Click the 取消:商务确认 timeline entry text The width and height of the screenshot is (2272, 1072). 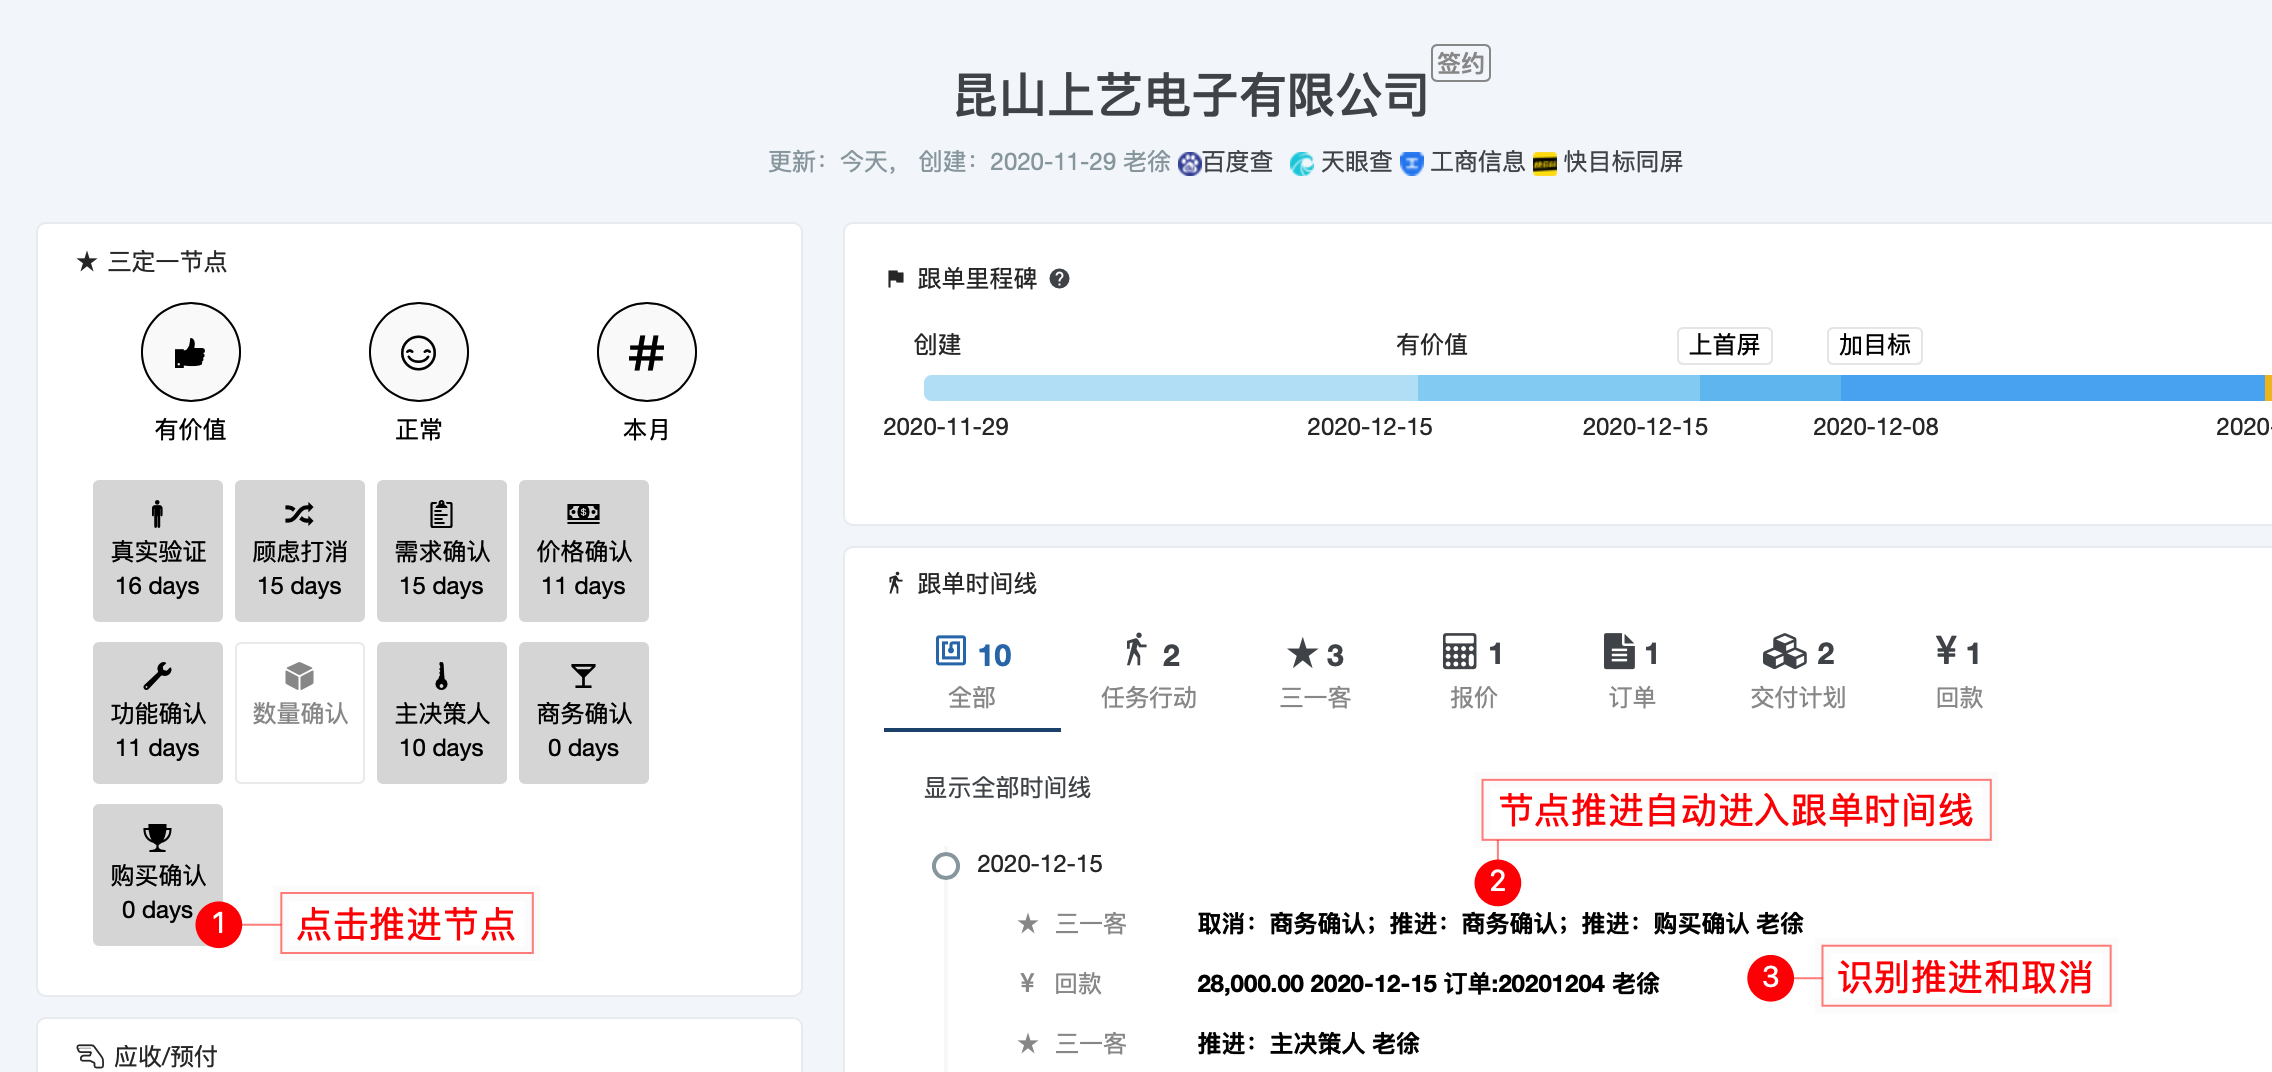1500,923
